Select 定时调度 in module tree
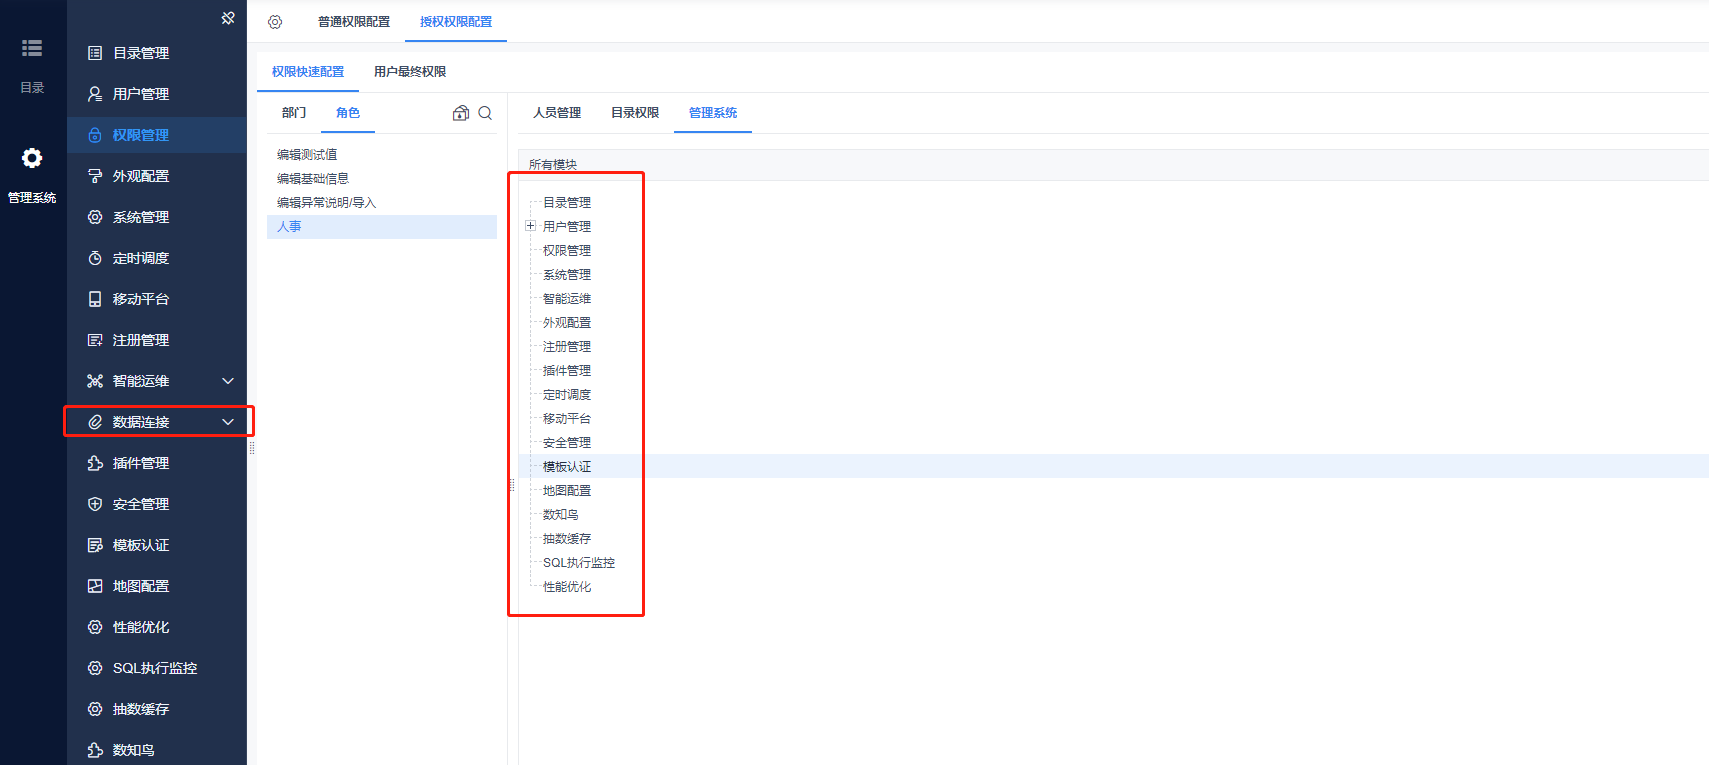Viewport: 1709px width, 765px height. click(567, 395)
